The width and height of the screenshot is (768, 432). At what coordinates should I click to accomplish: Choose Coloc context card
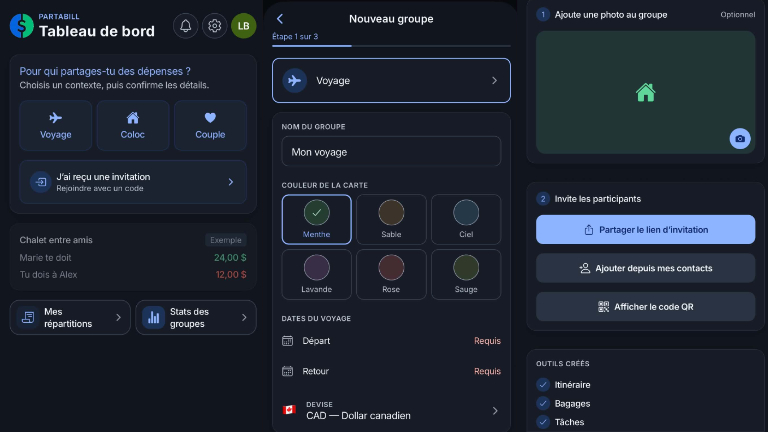tap(133, 125)
